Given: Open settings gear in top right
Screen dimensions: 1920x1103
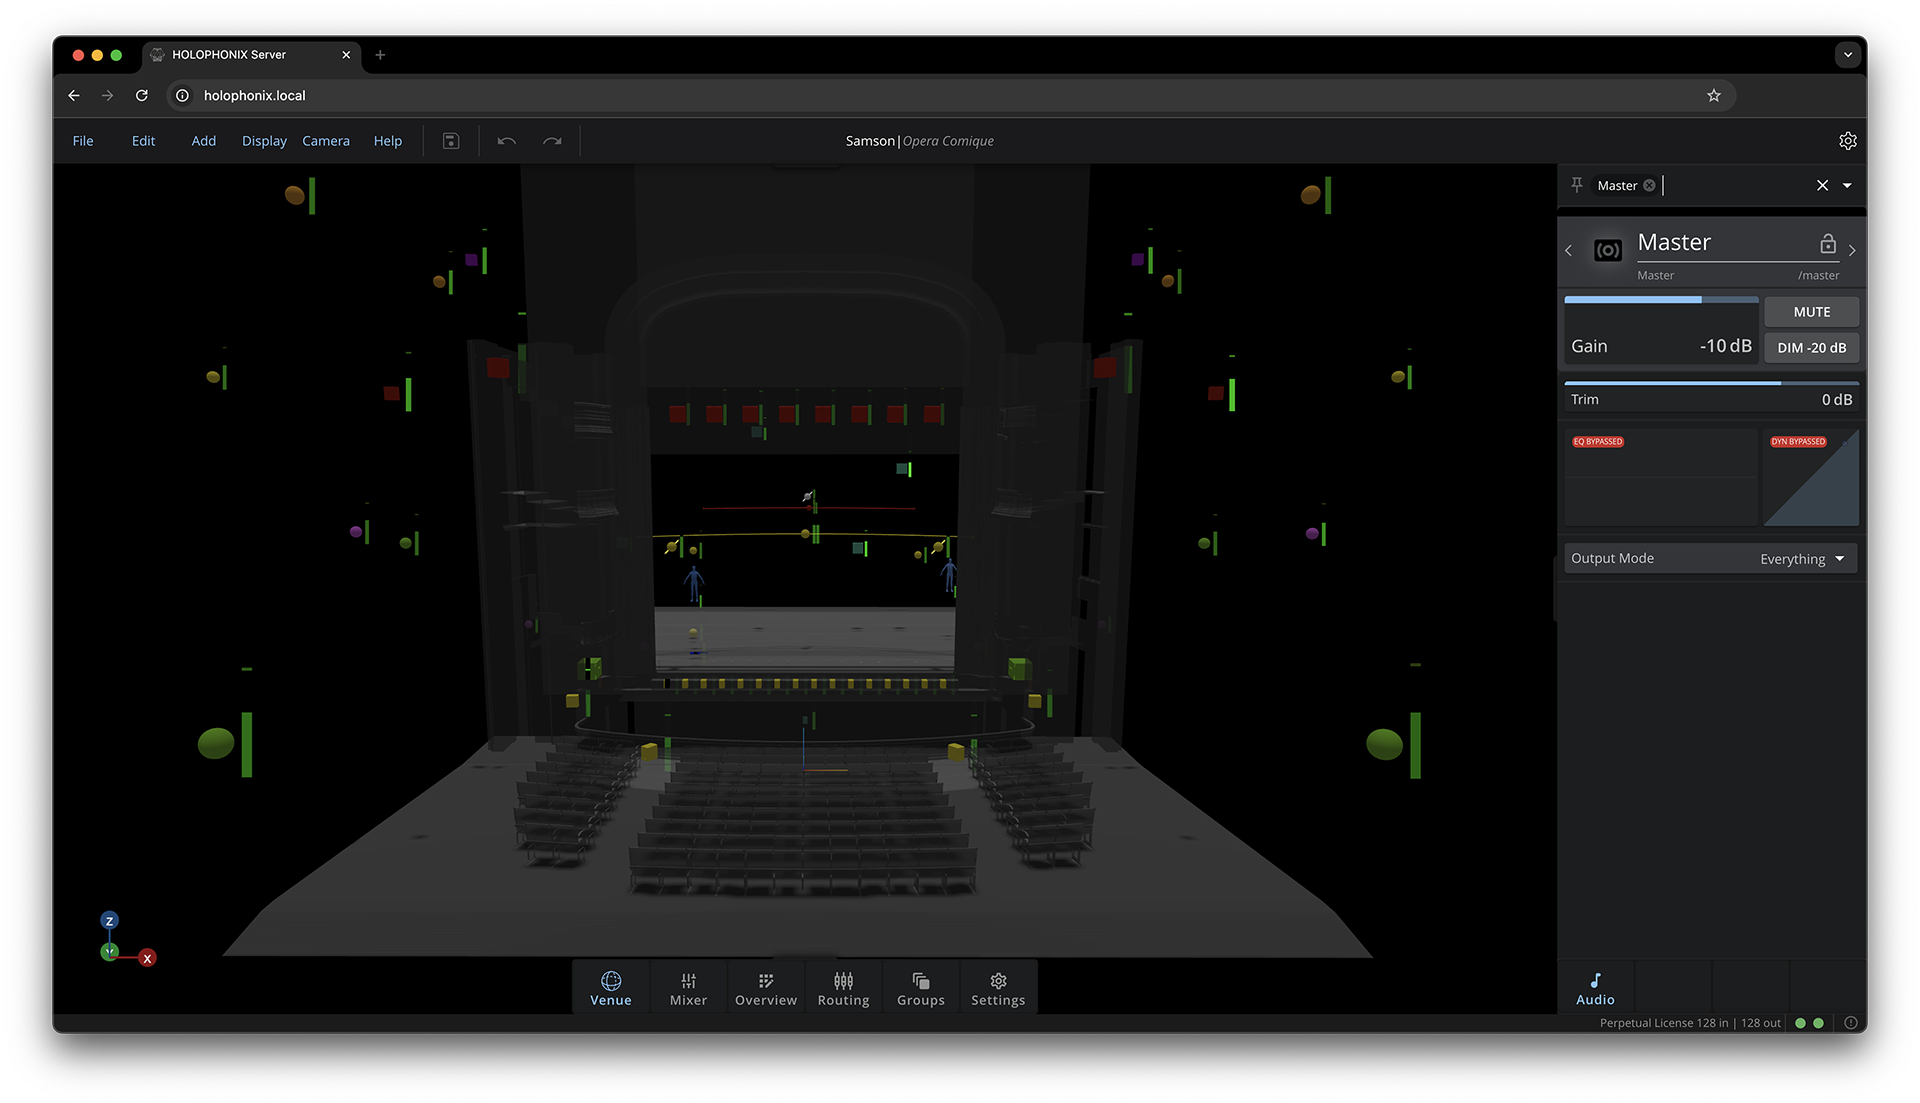Looking at the screenshot, I should coord(1847,141).
